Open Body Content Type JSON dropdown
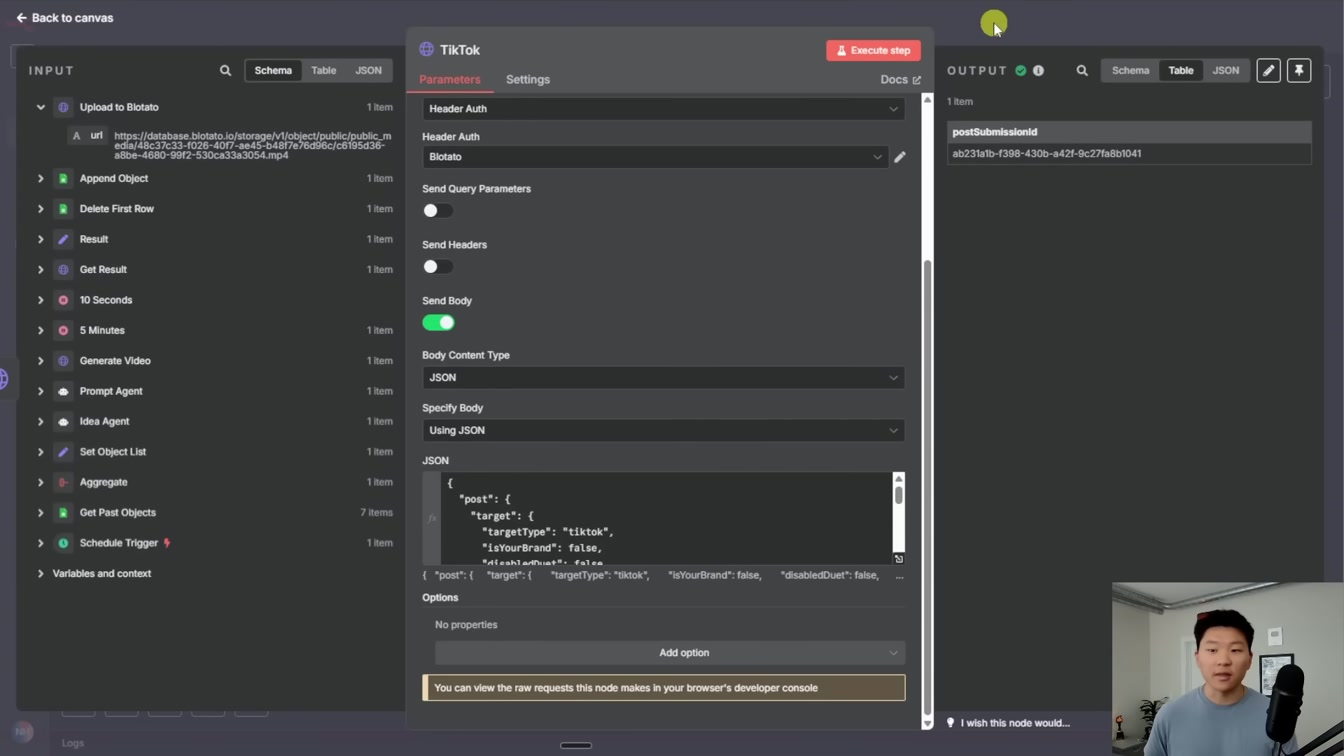The height and width of the screenshot is (756, 1344). click(663, 378)
